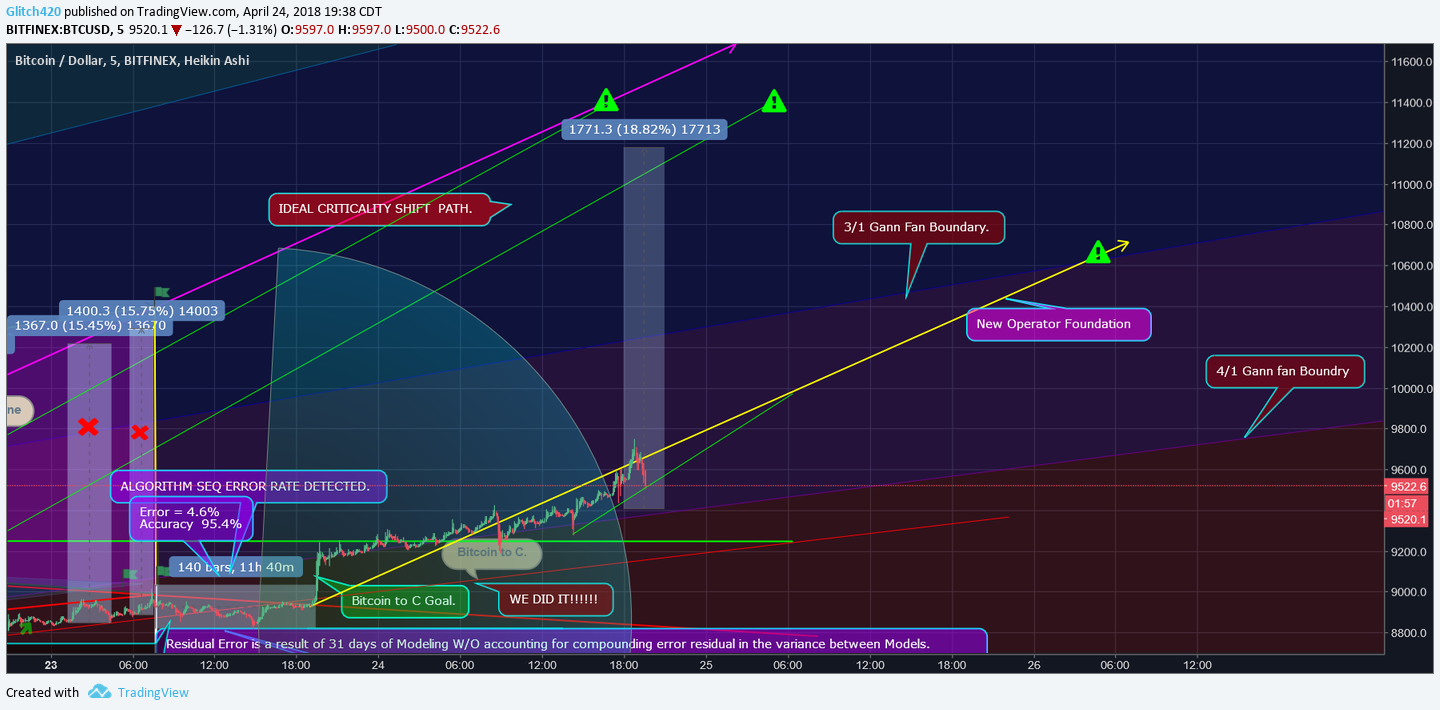
Task: Click the 9200.0 price axis label
Action: (x=1411, y=552)
